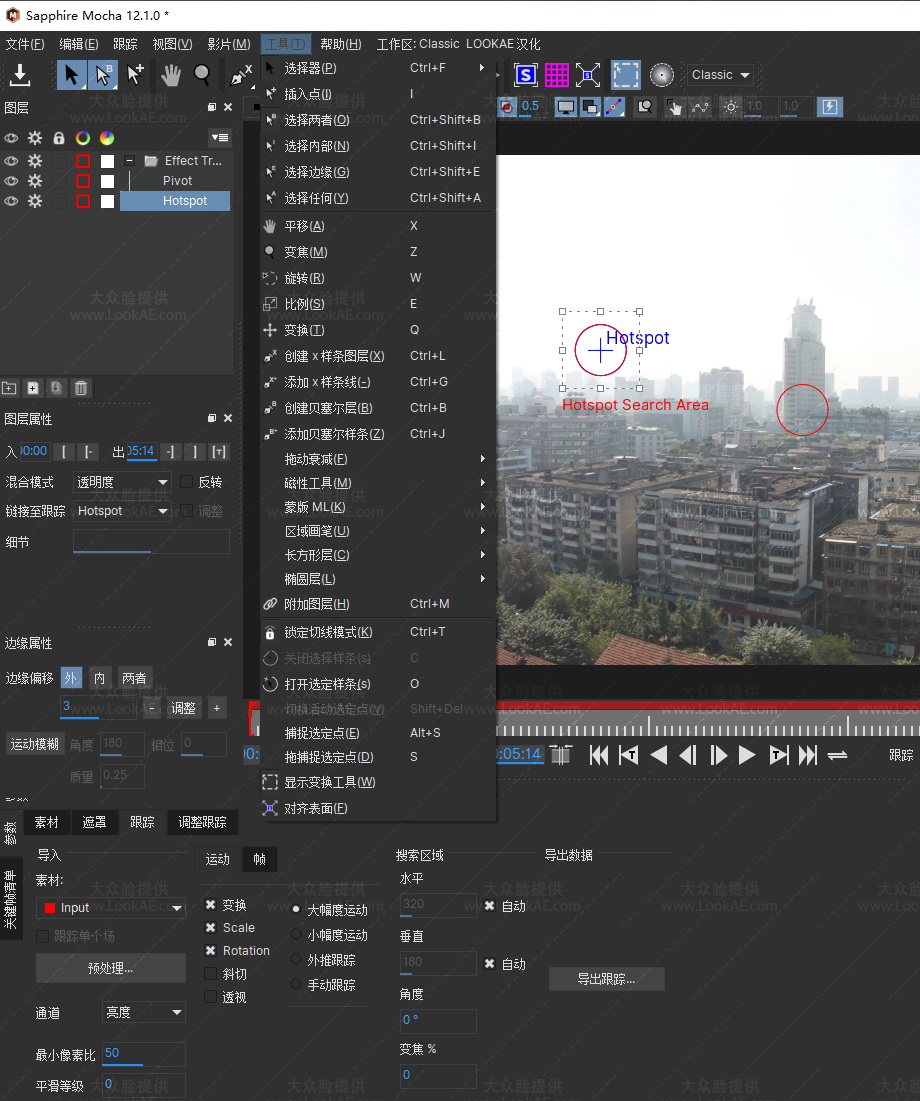
Task: Choose 创建贝塞尔层 from the menu
Action: point(328,408)
